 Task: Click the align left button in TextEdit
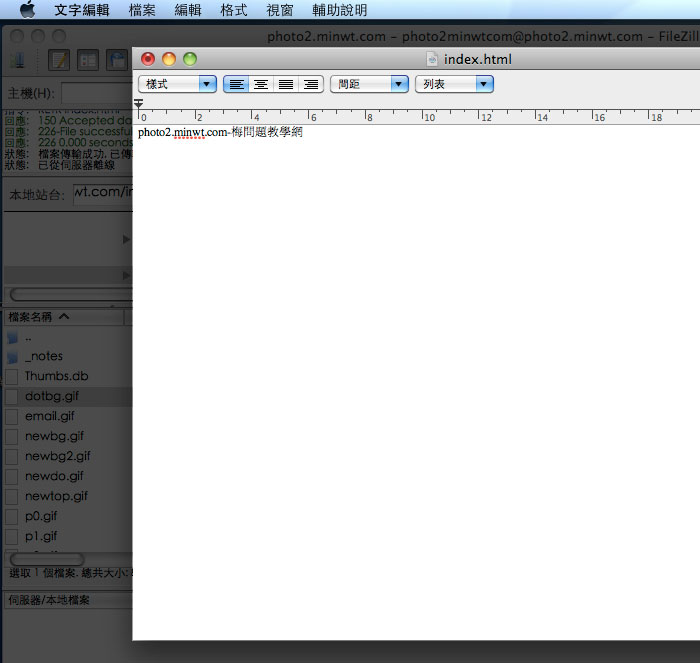pyautogui.click(x=236, y=84)
